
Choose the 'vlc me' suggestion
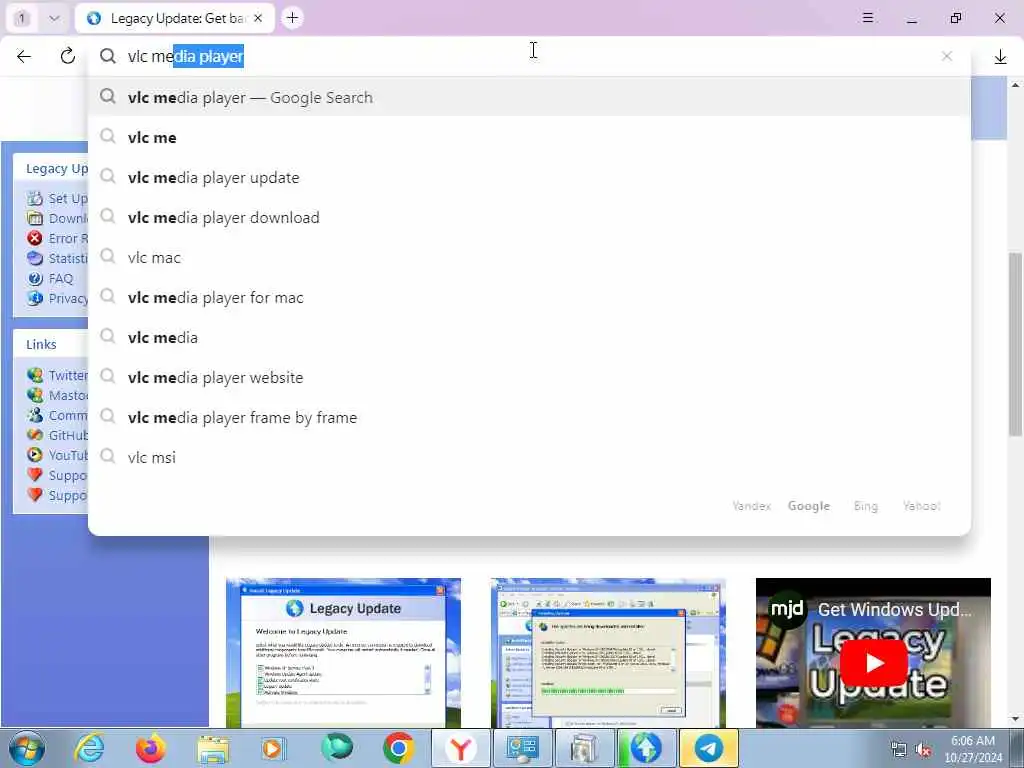click(x=529, y=137)
